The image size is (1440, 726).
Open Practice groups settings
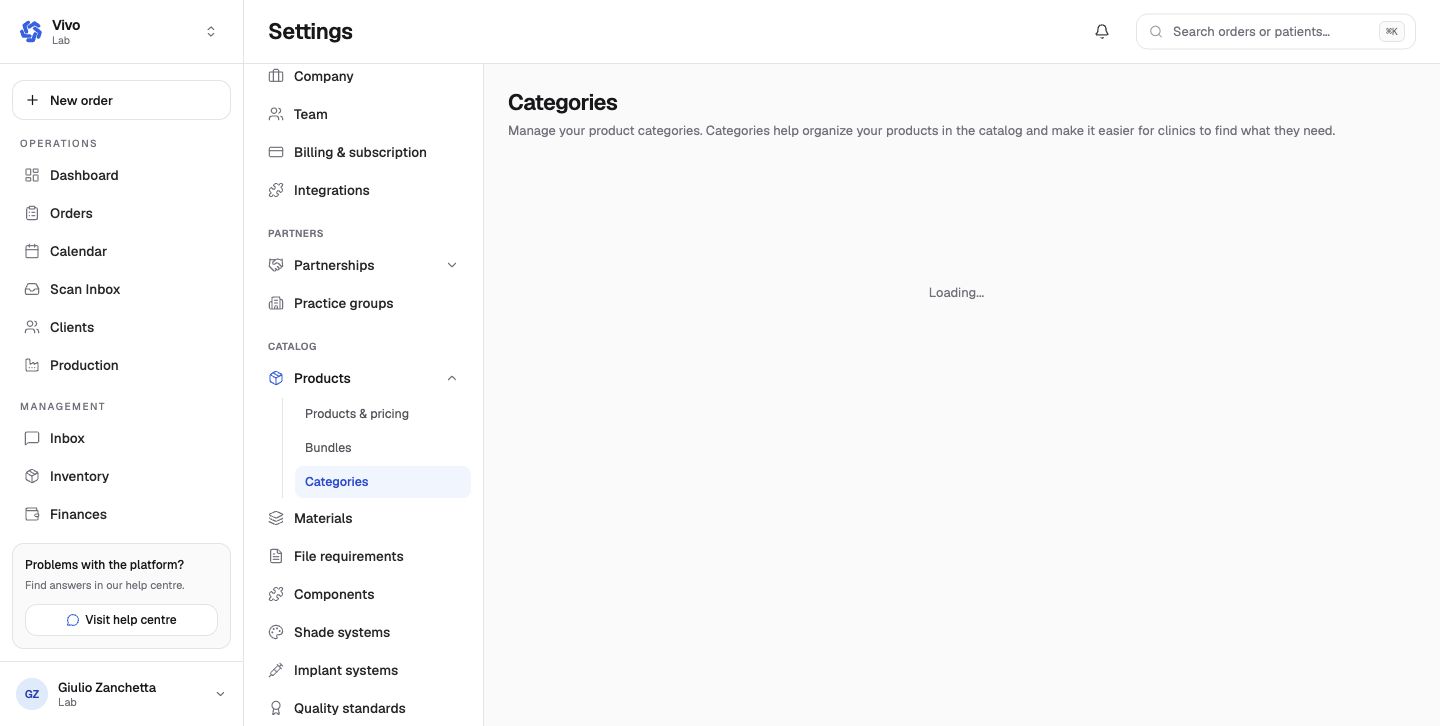point(363,303)
